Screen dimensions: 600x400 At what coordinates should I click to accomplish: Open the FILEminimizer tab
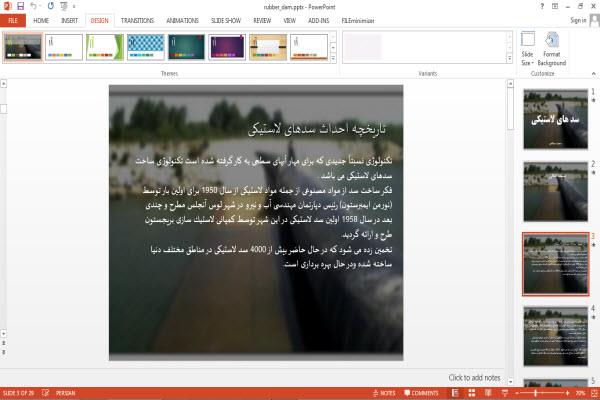click(358, 21)
